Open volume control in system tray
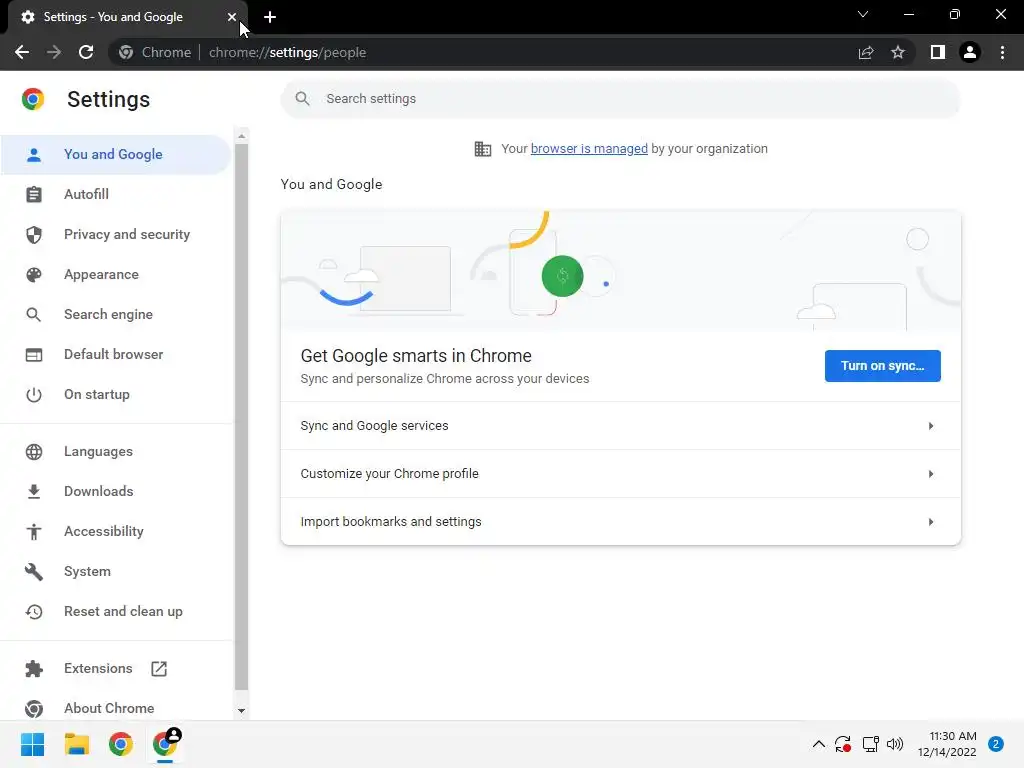 pos(895,744)
